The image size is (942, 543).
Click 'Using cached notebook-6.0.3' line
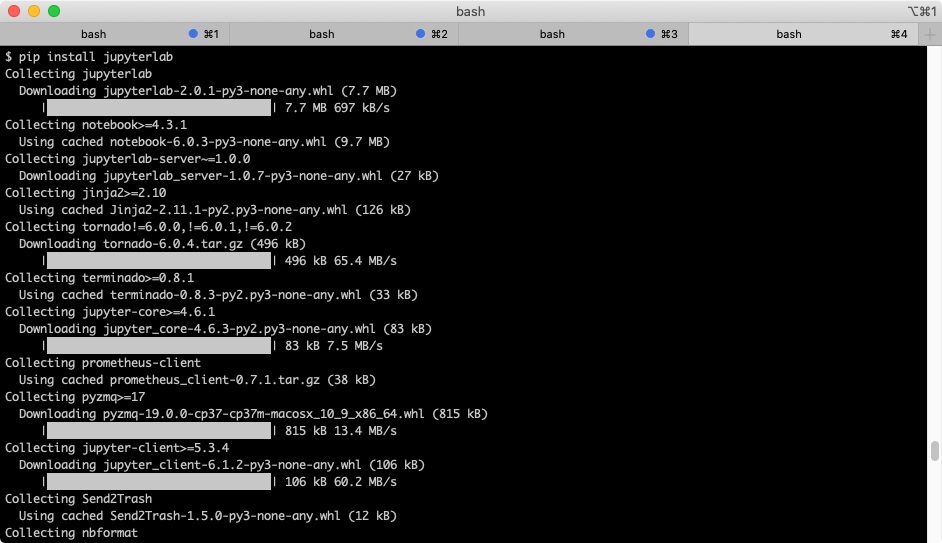(x=204, y=142)
